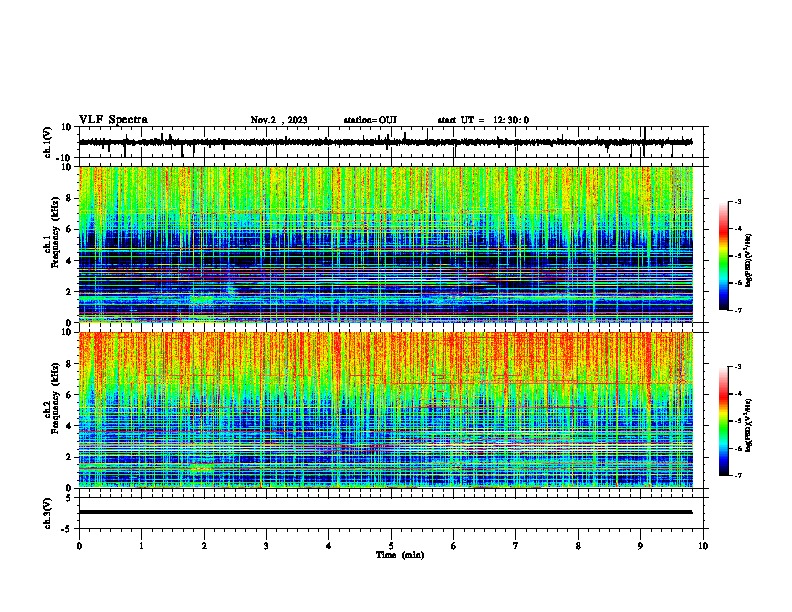792x612 pixels.
Task: Click time axis tick label "7"
Action: pos(516,546)
